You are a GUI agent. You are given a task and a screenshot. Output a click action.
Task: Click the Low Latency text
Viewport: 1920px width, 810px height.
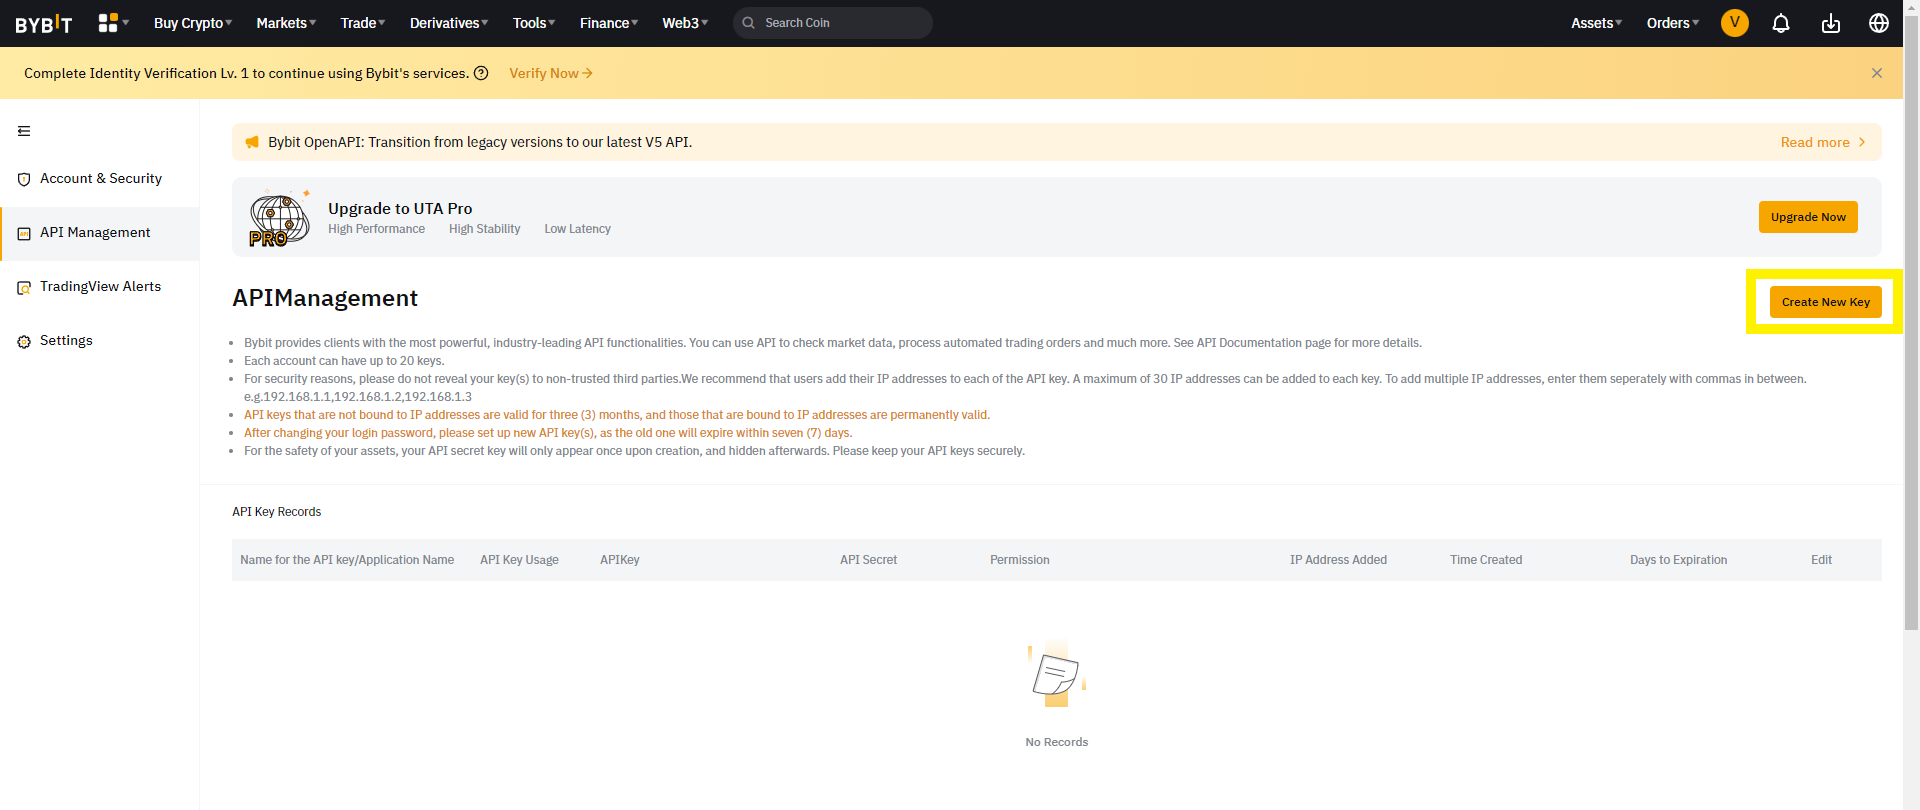pos(577,229)
